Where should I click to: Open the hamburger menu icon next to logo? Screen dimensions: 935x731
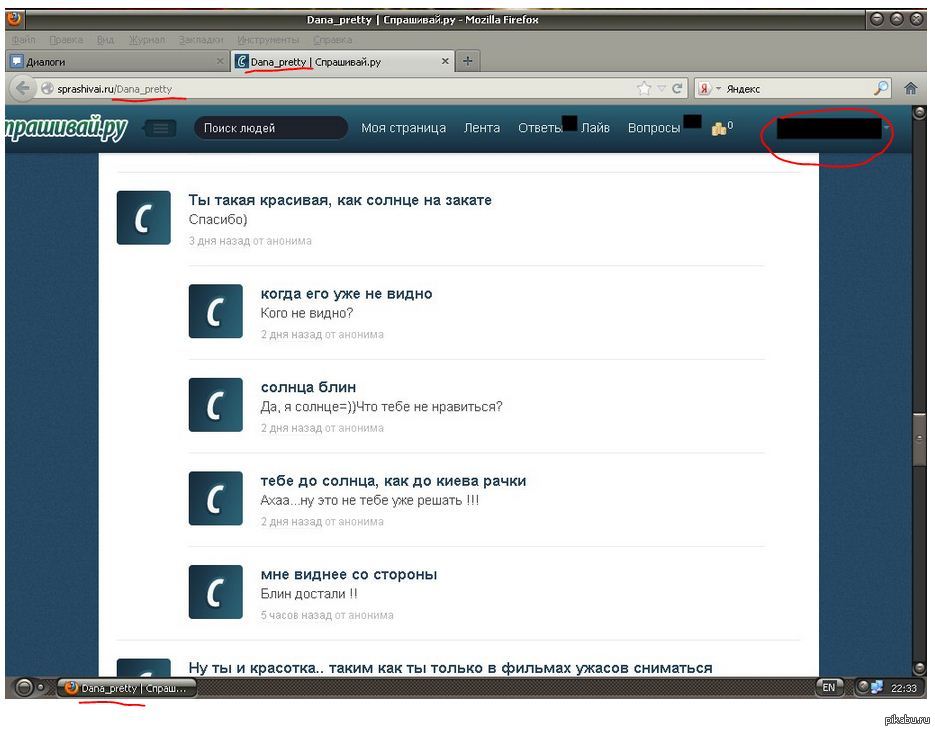click(160, 128)
